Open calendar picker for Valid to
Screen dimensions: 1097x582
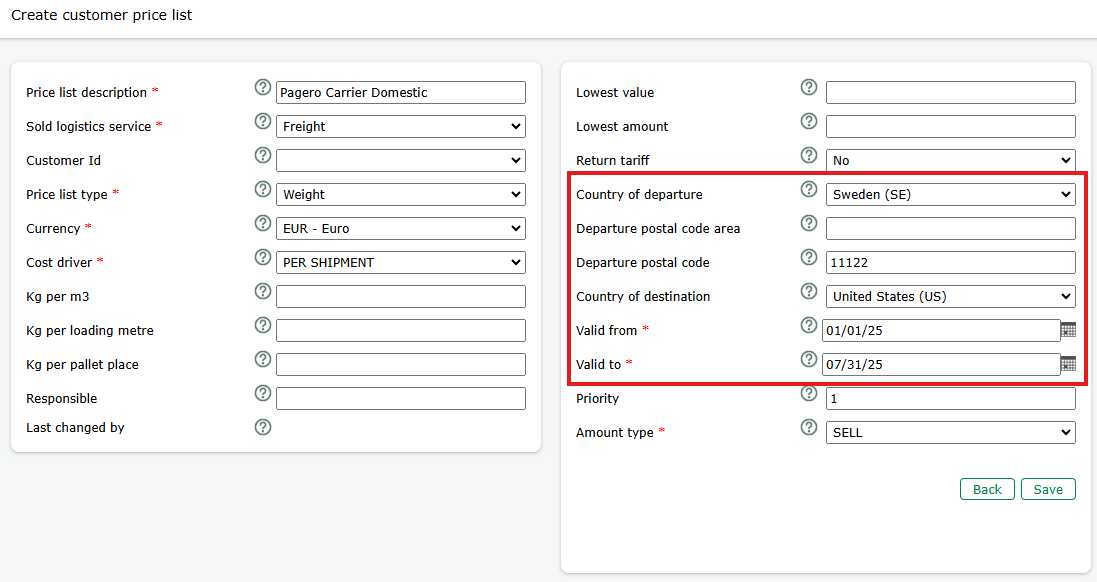pos(1068,364)
